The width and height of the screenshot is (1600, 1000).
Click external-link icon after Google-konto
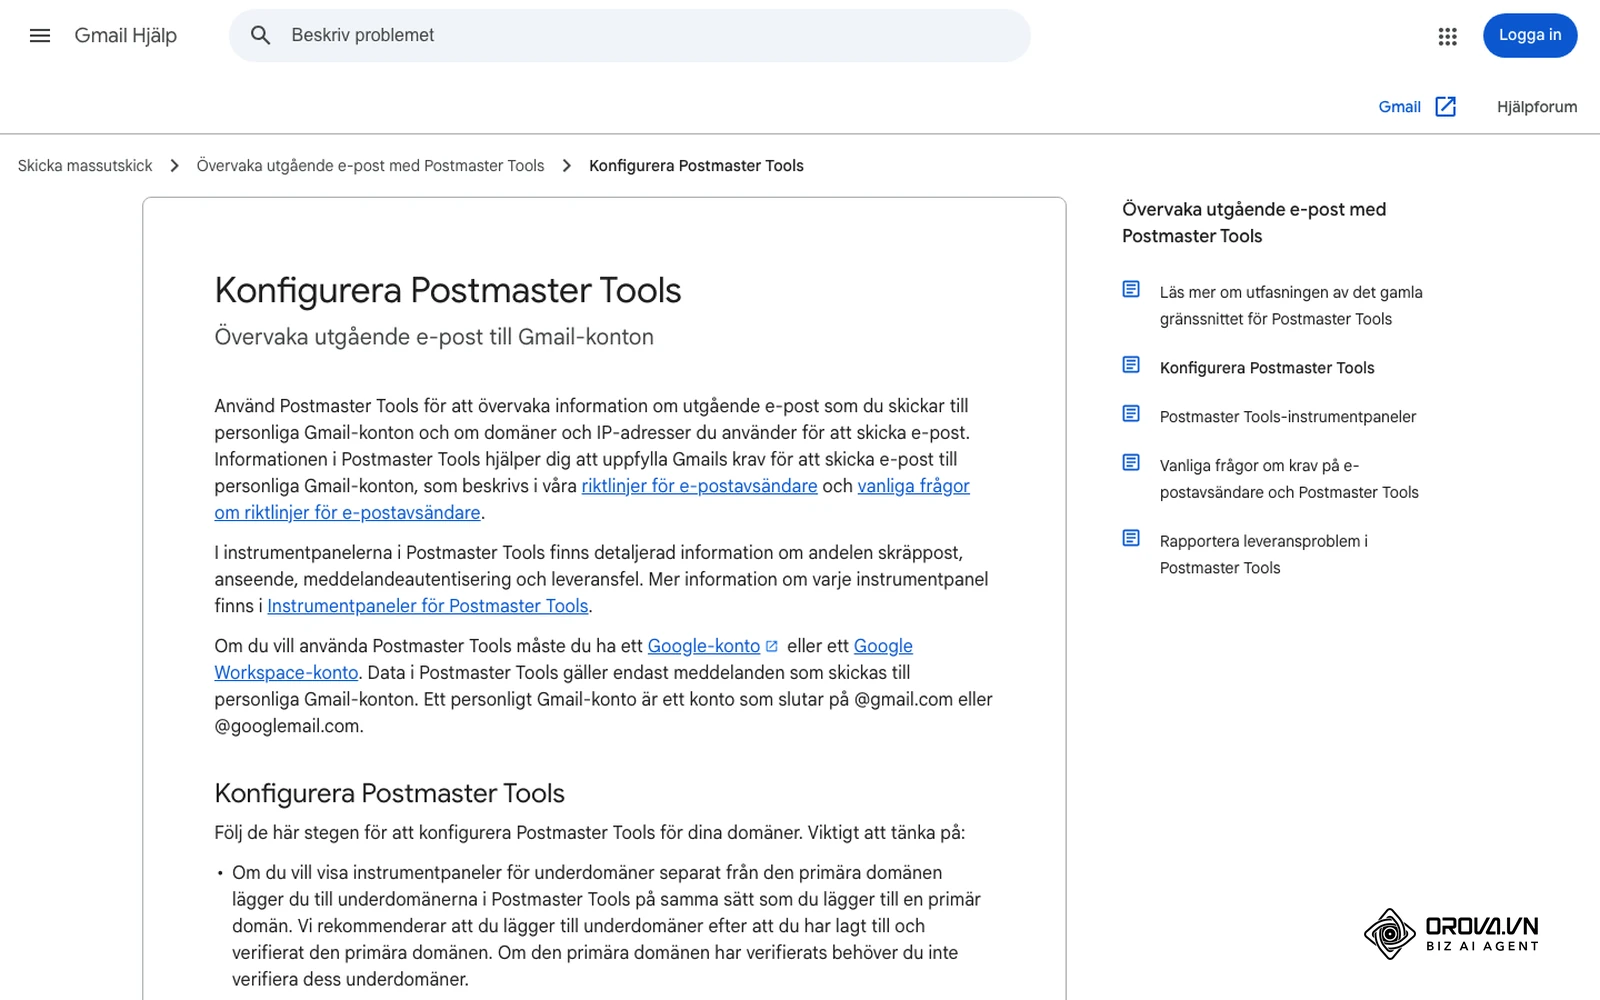pos(771,647)
